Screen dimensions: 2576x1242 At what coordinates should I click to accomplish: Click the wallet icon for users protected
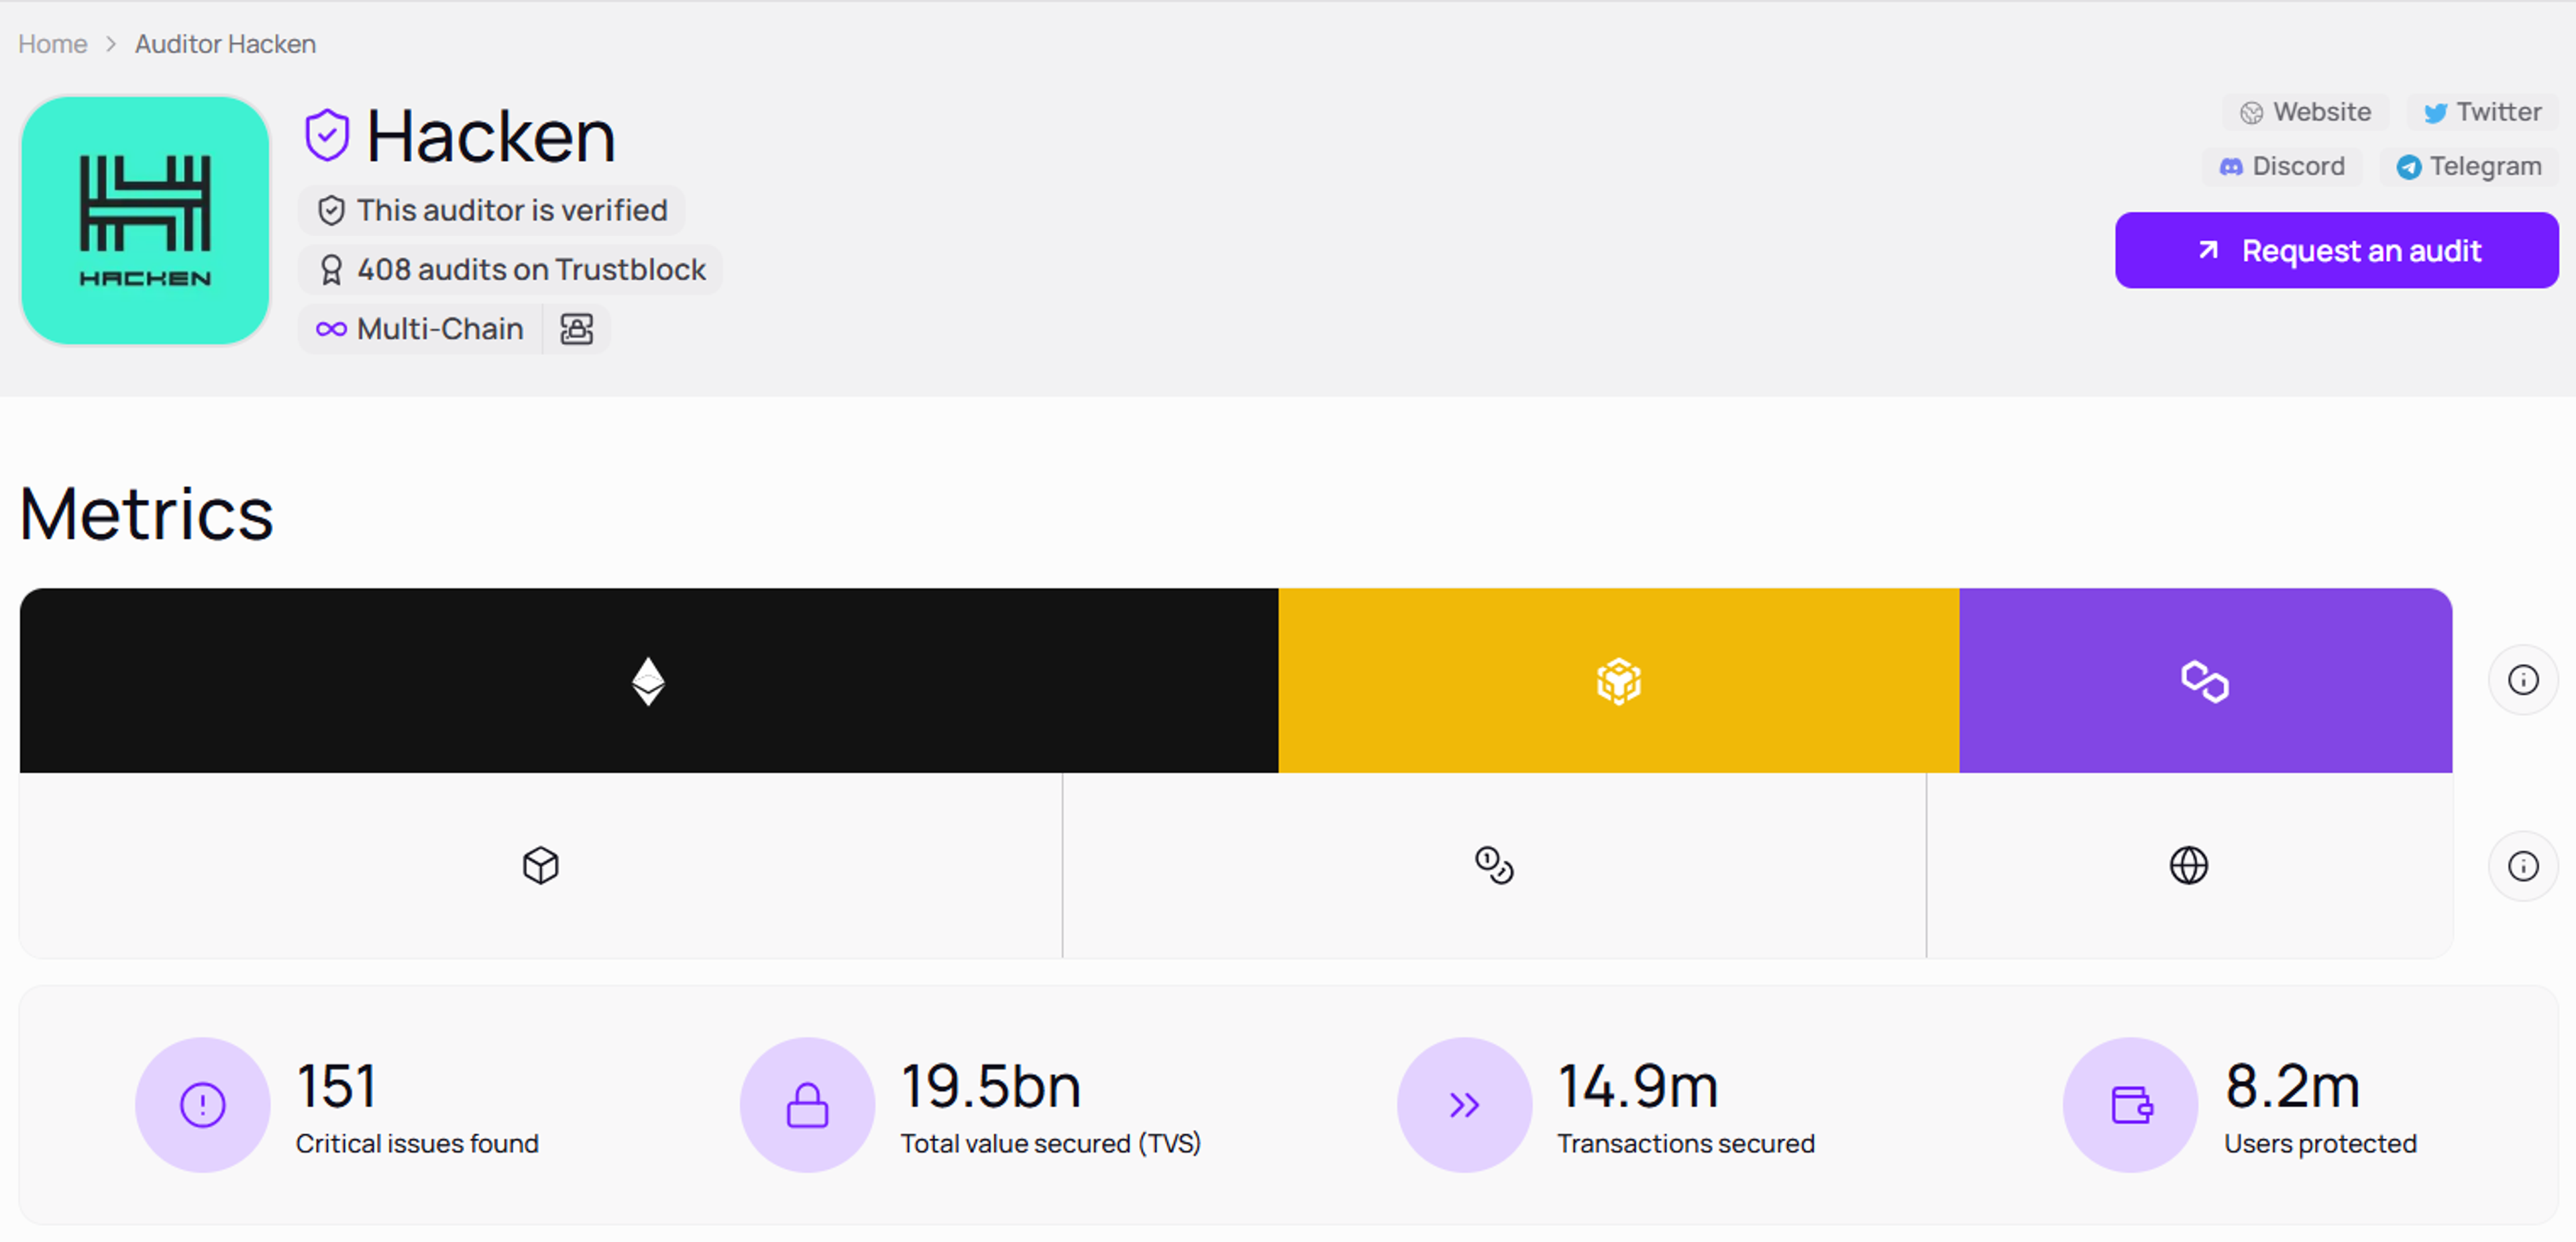pos(2131,1105)
